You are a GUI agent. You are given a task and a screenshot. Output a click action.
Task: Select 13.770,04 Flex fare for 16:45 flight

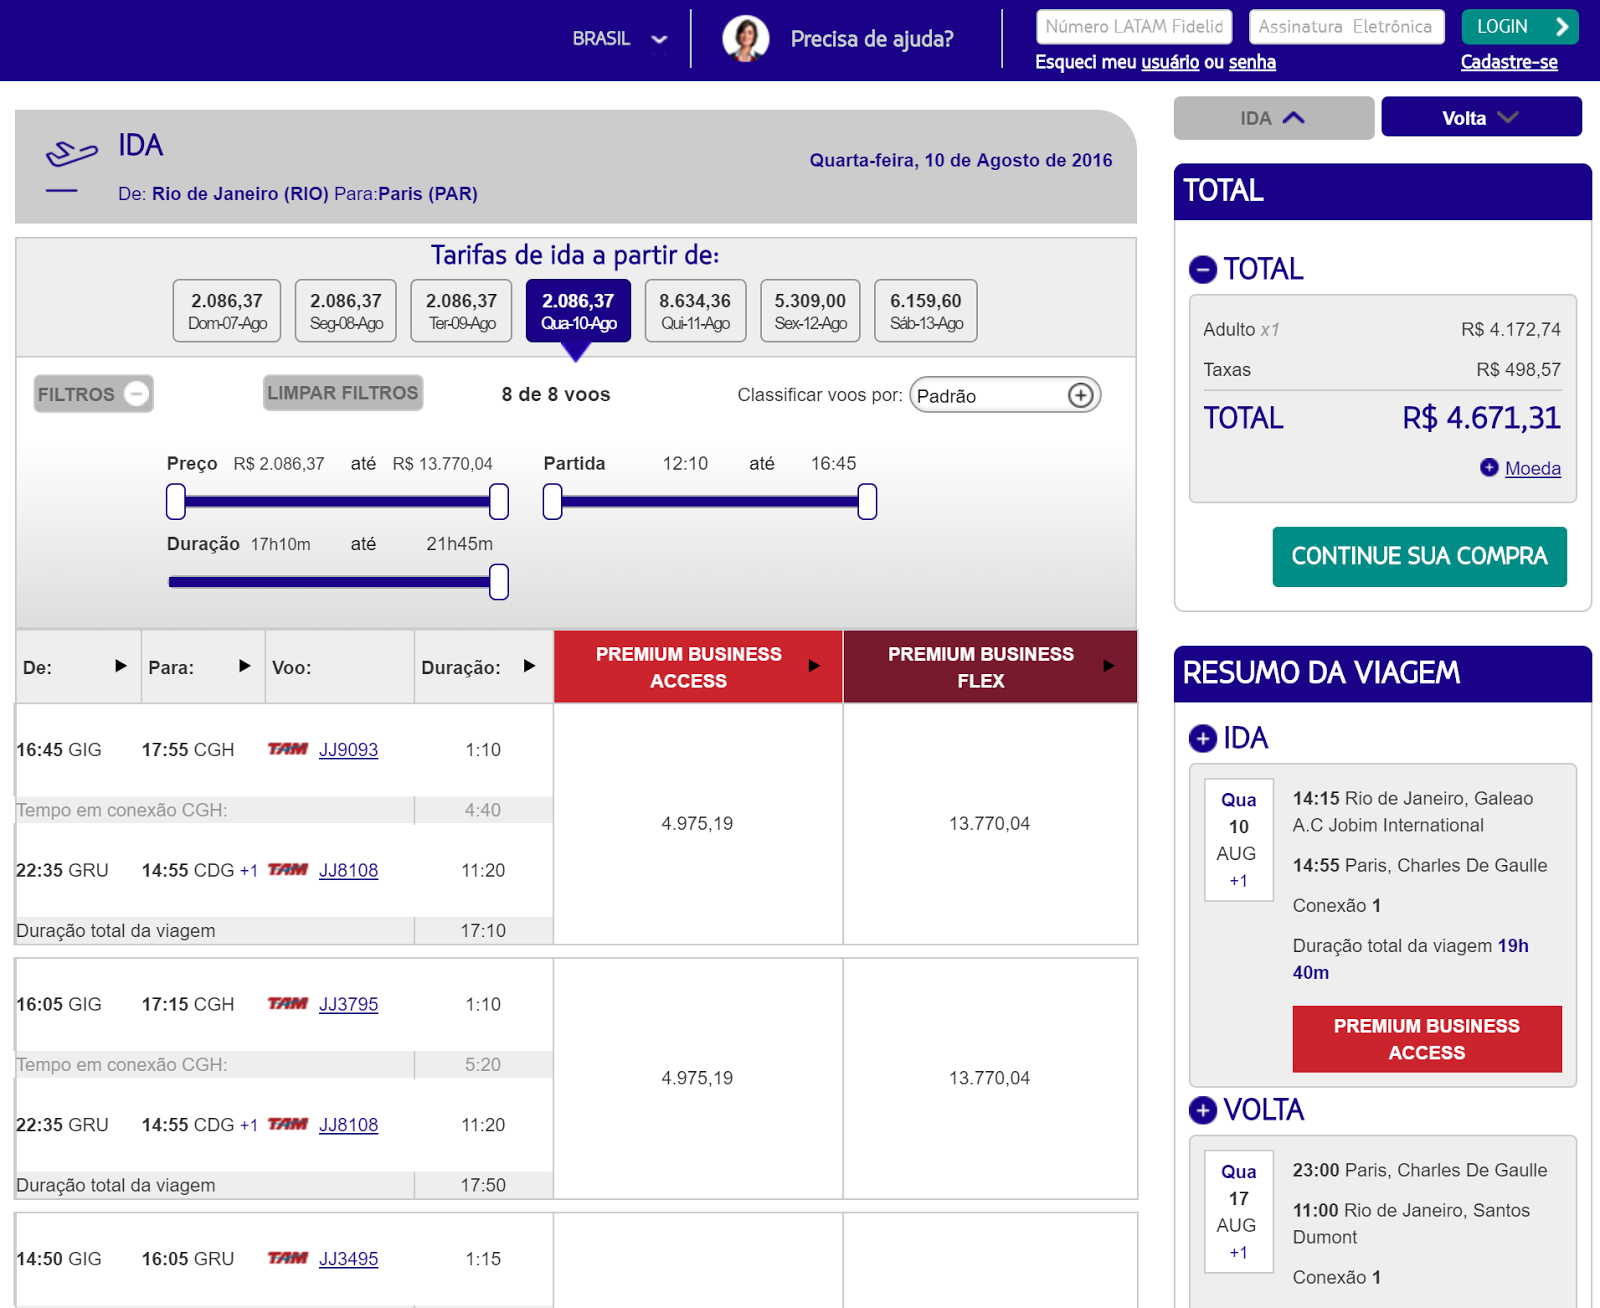click(989, 824)
